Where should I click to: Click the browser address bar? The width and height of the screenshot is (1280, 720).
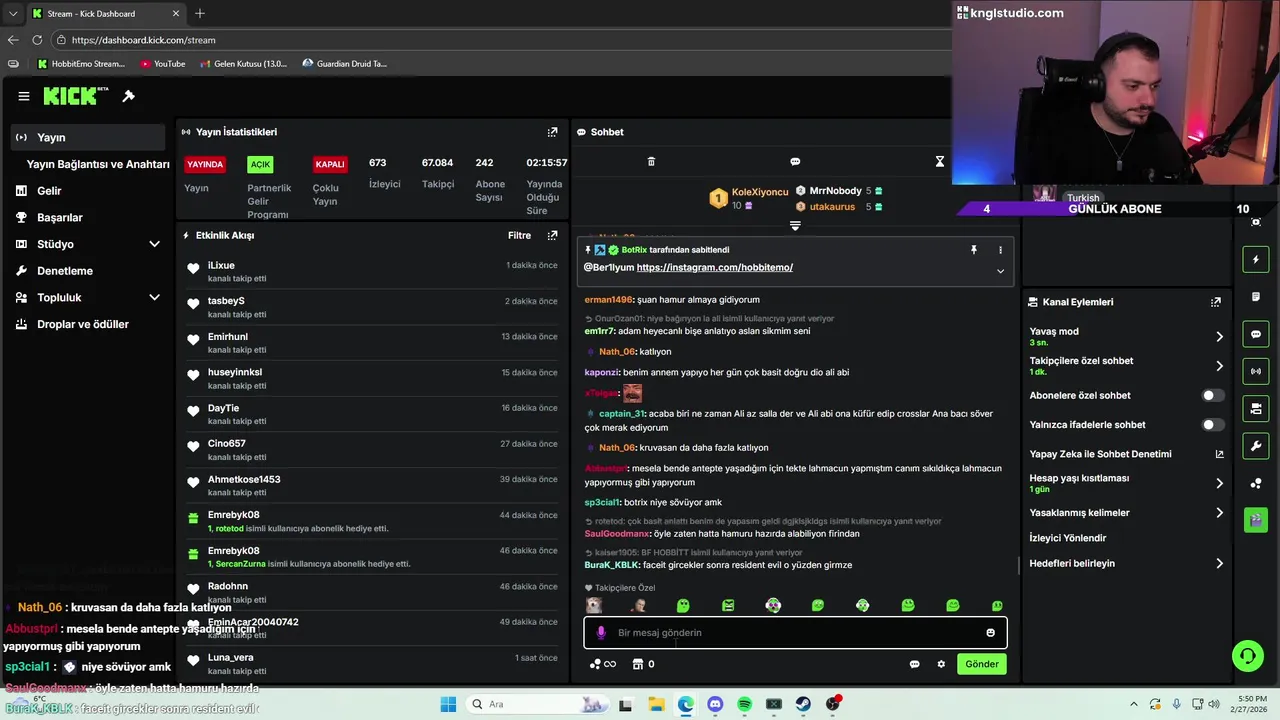[500, 40]
